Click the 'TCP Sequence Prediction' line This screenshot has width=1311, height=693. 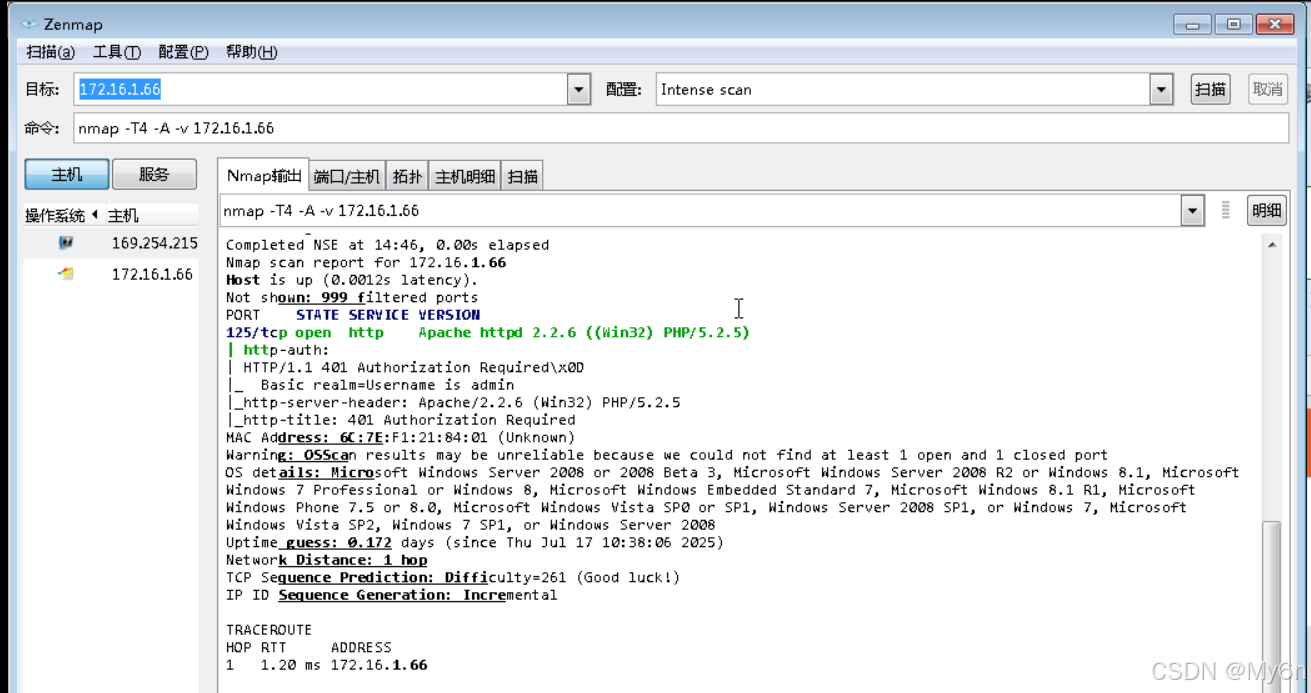coord(453,577)
